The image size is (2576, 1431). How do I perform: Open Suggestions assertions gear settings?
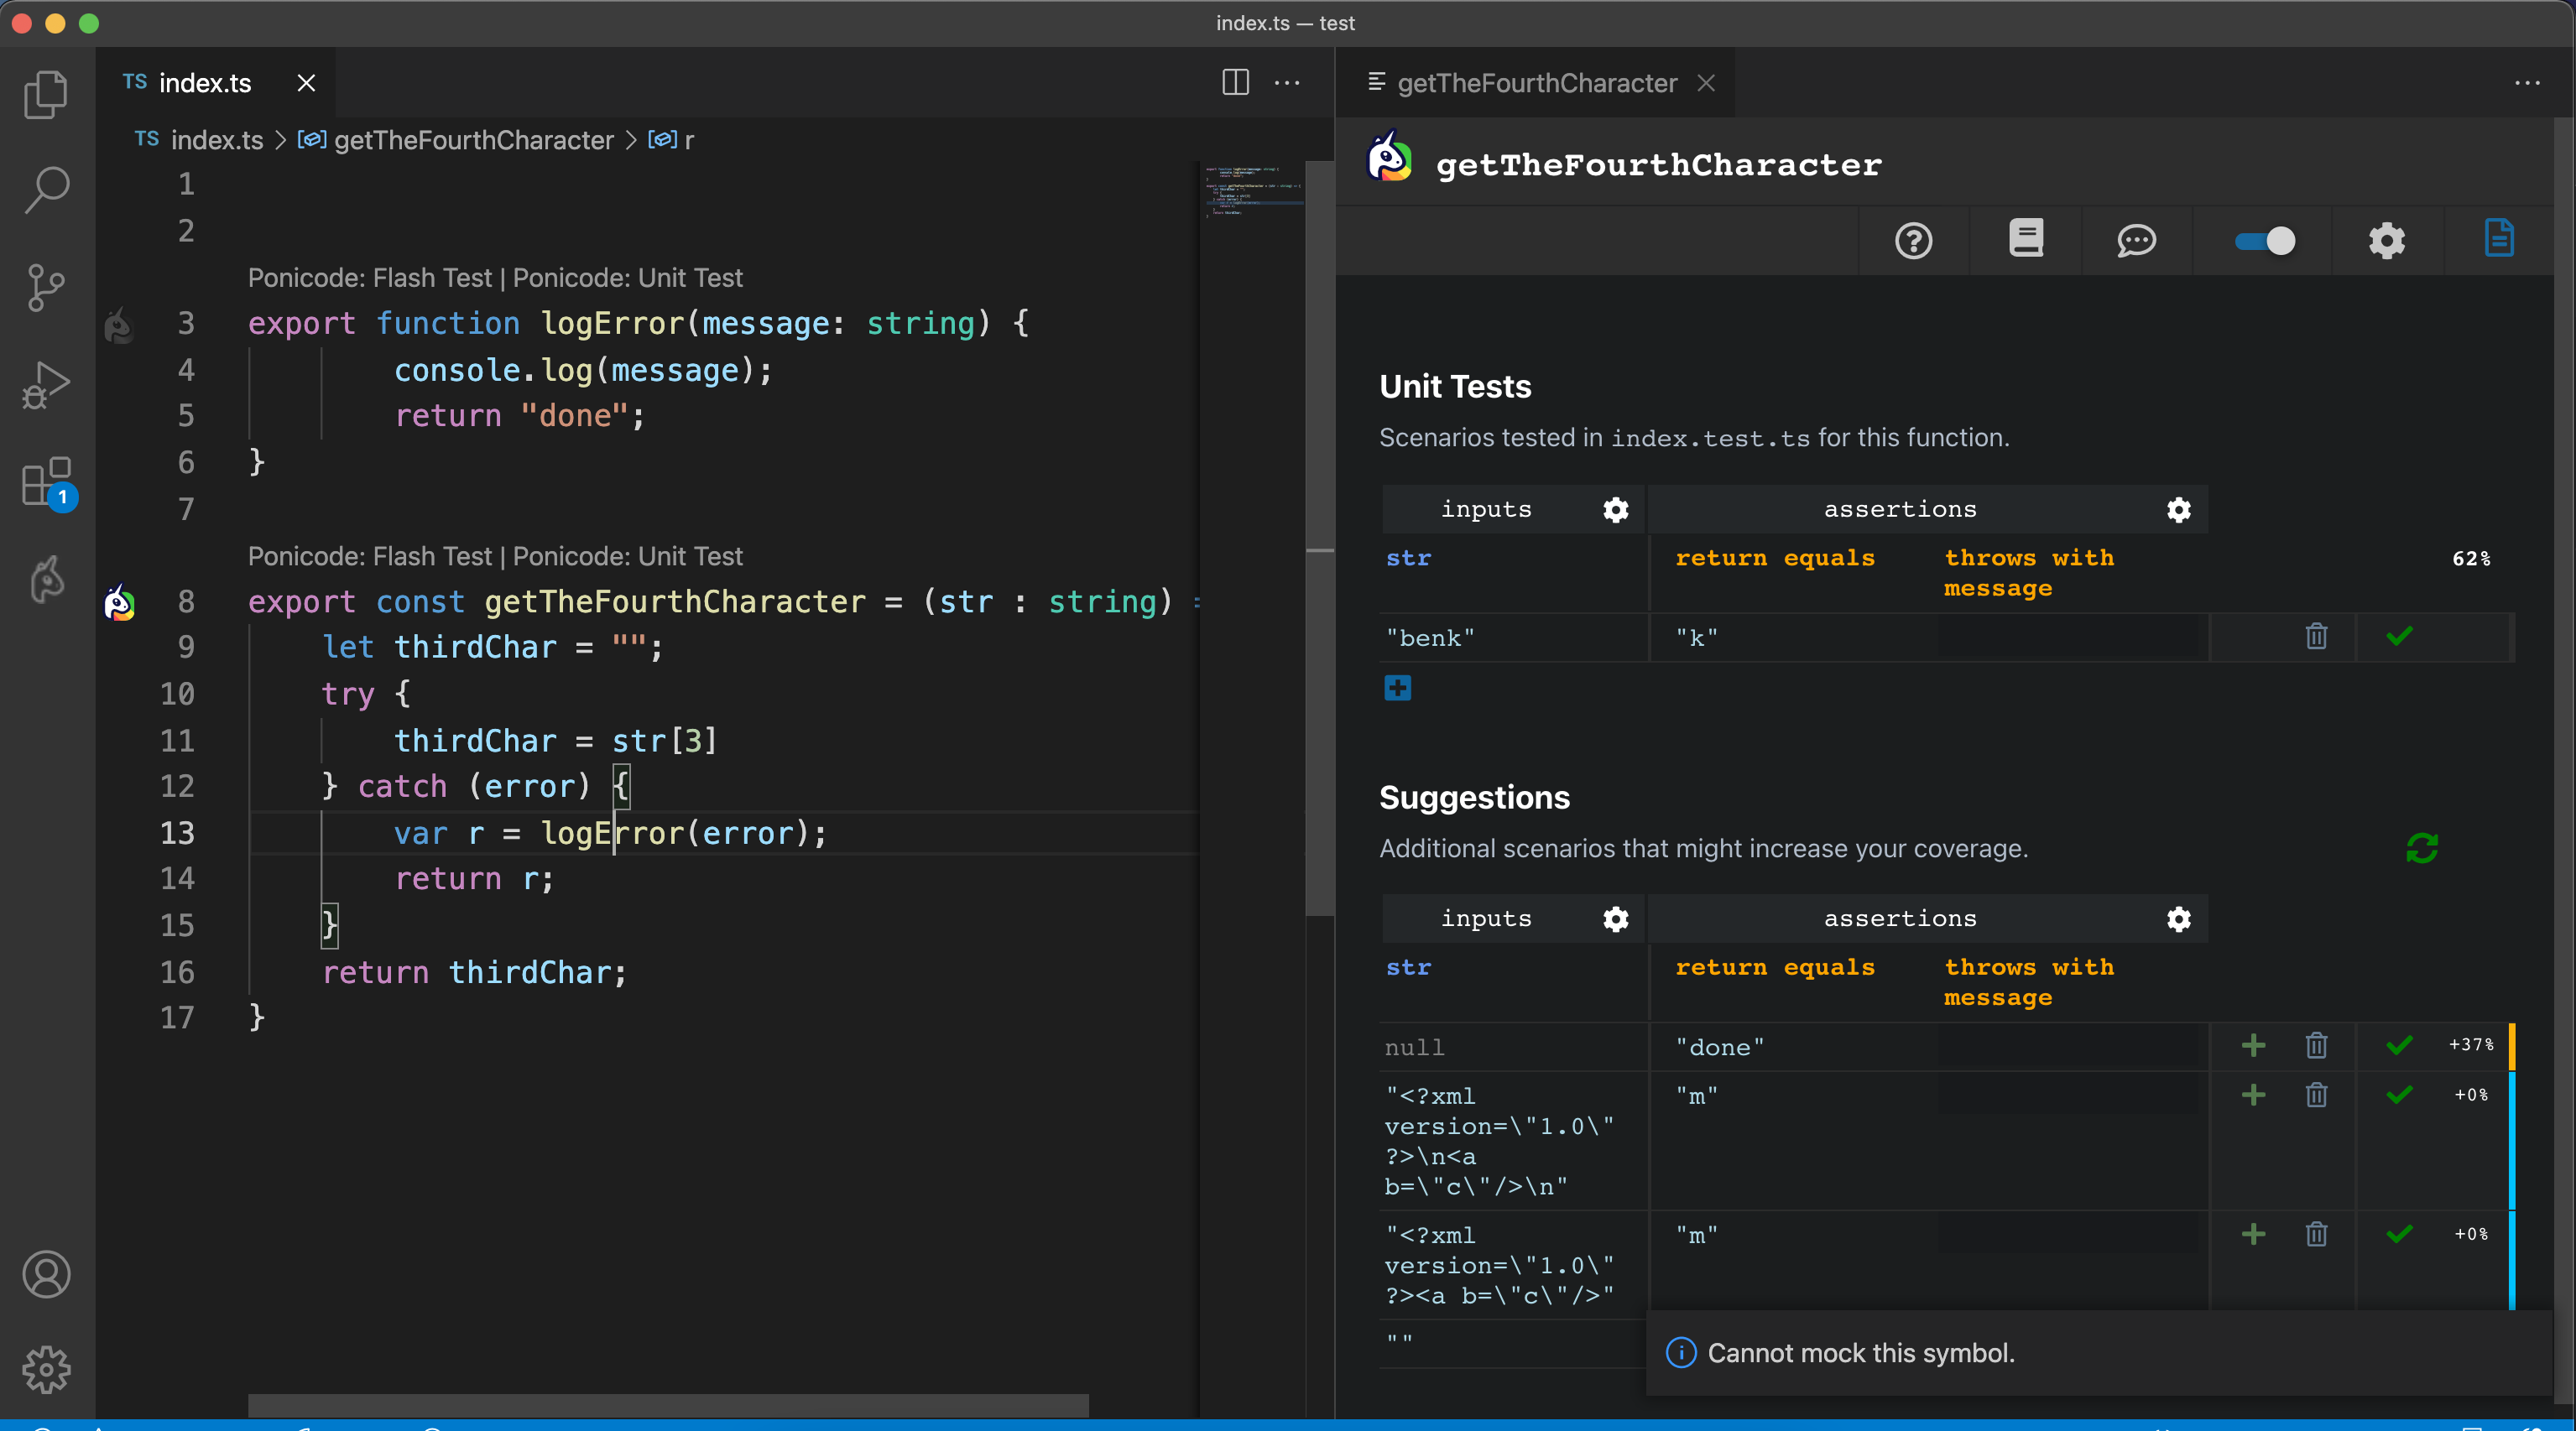tap(2178, 919)
